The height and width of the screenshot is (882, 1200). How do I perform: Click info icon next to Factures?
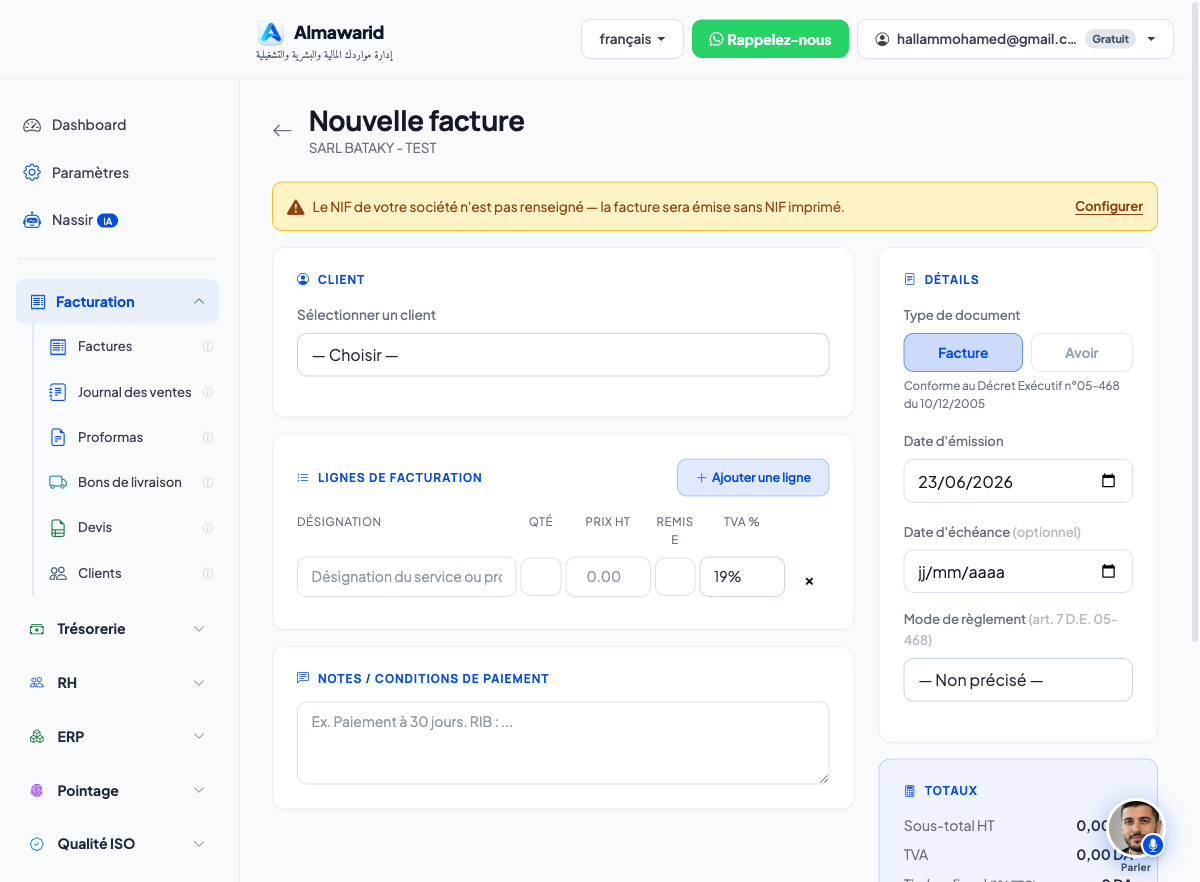208,347
